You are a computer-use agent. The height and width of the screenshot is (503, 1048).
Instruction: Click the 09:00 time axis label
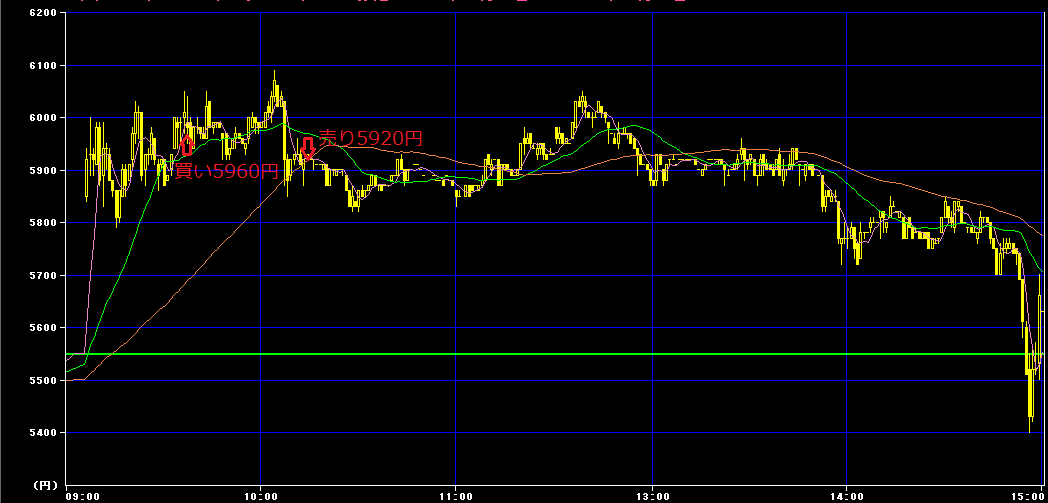point(83,496)
